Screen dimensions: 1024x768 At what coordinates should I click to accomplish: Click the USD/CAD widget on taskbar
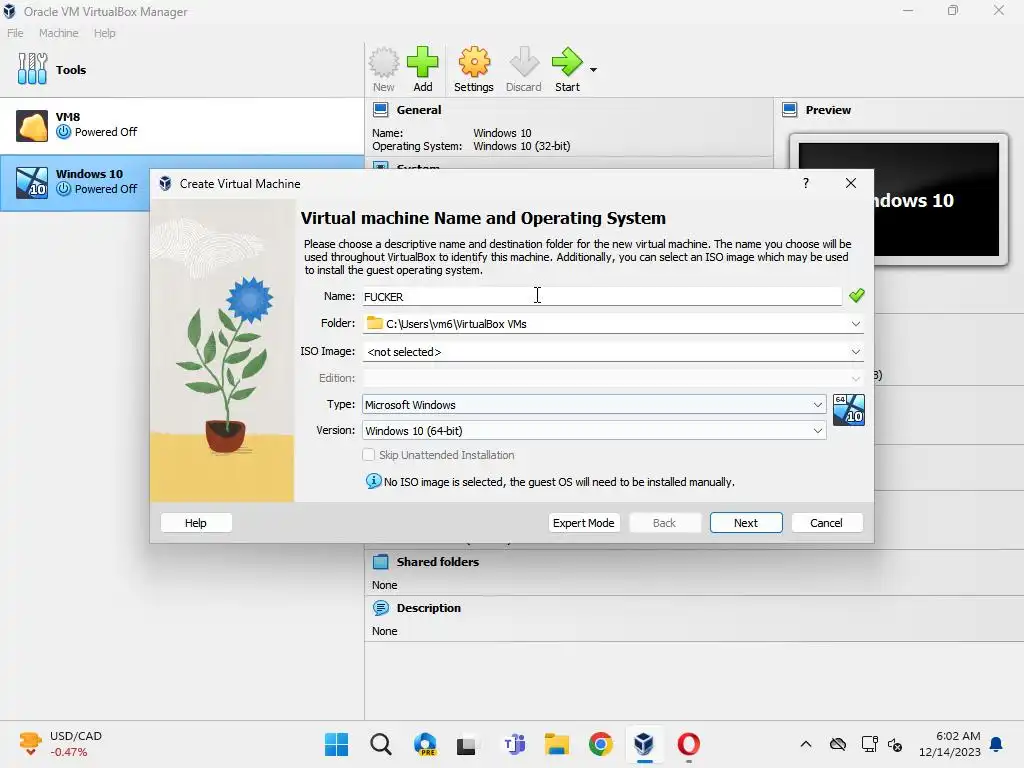click(63, 744)
